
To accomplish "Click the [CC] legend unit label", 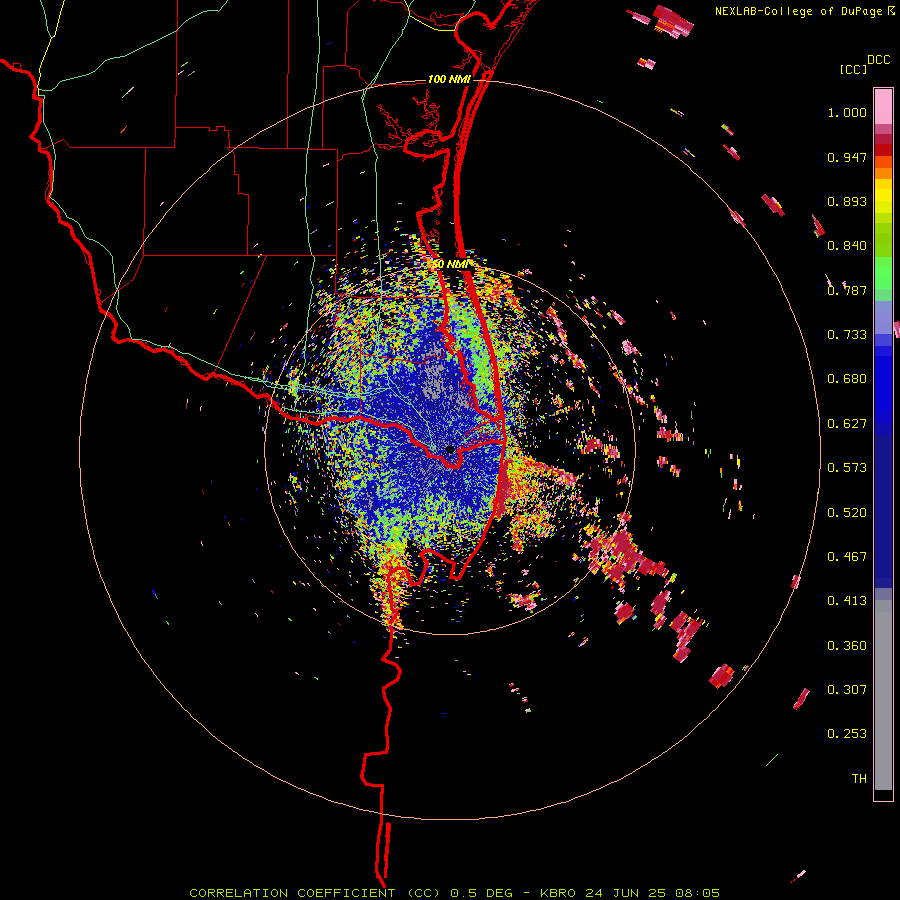I will (x=853, y=69).
